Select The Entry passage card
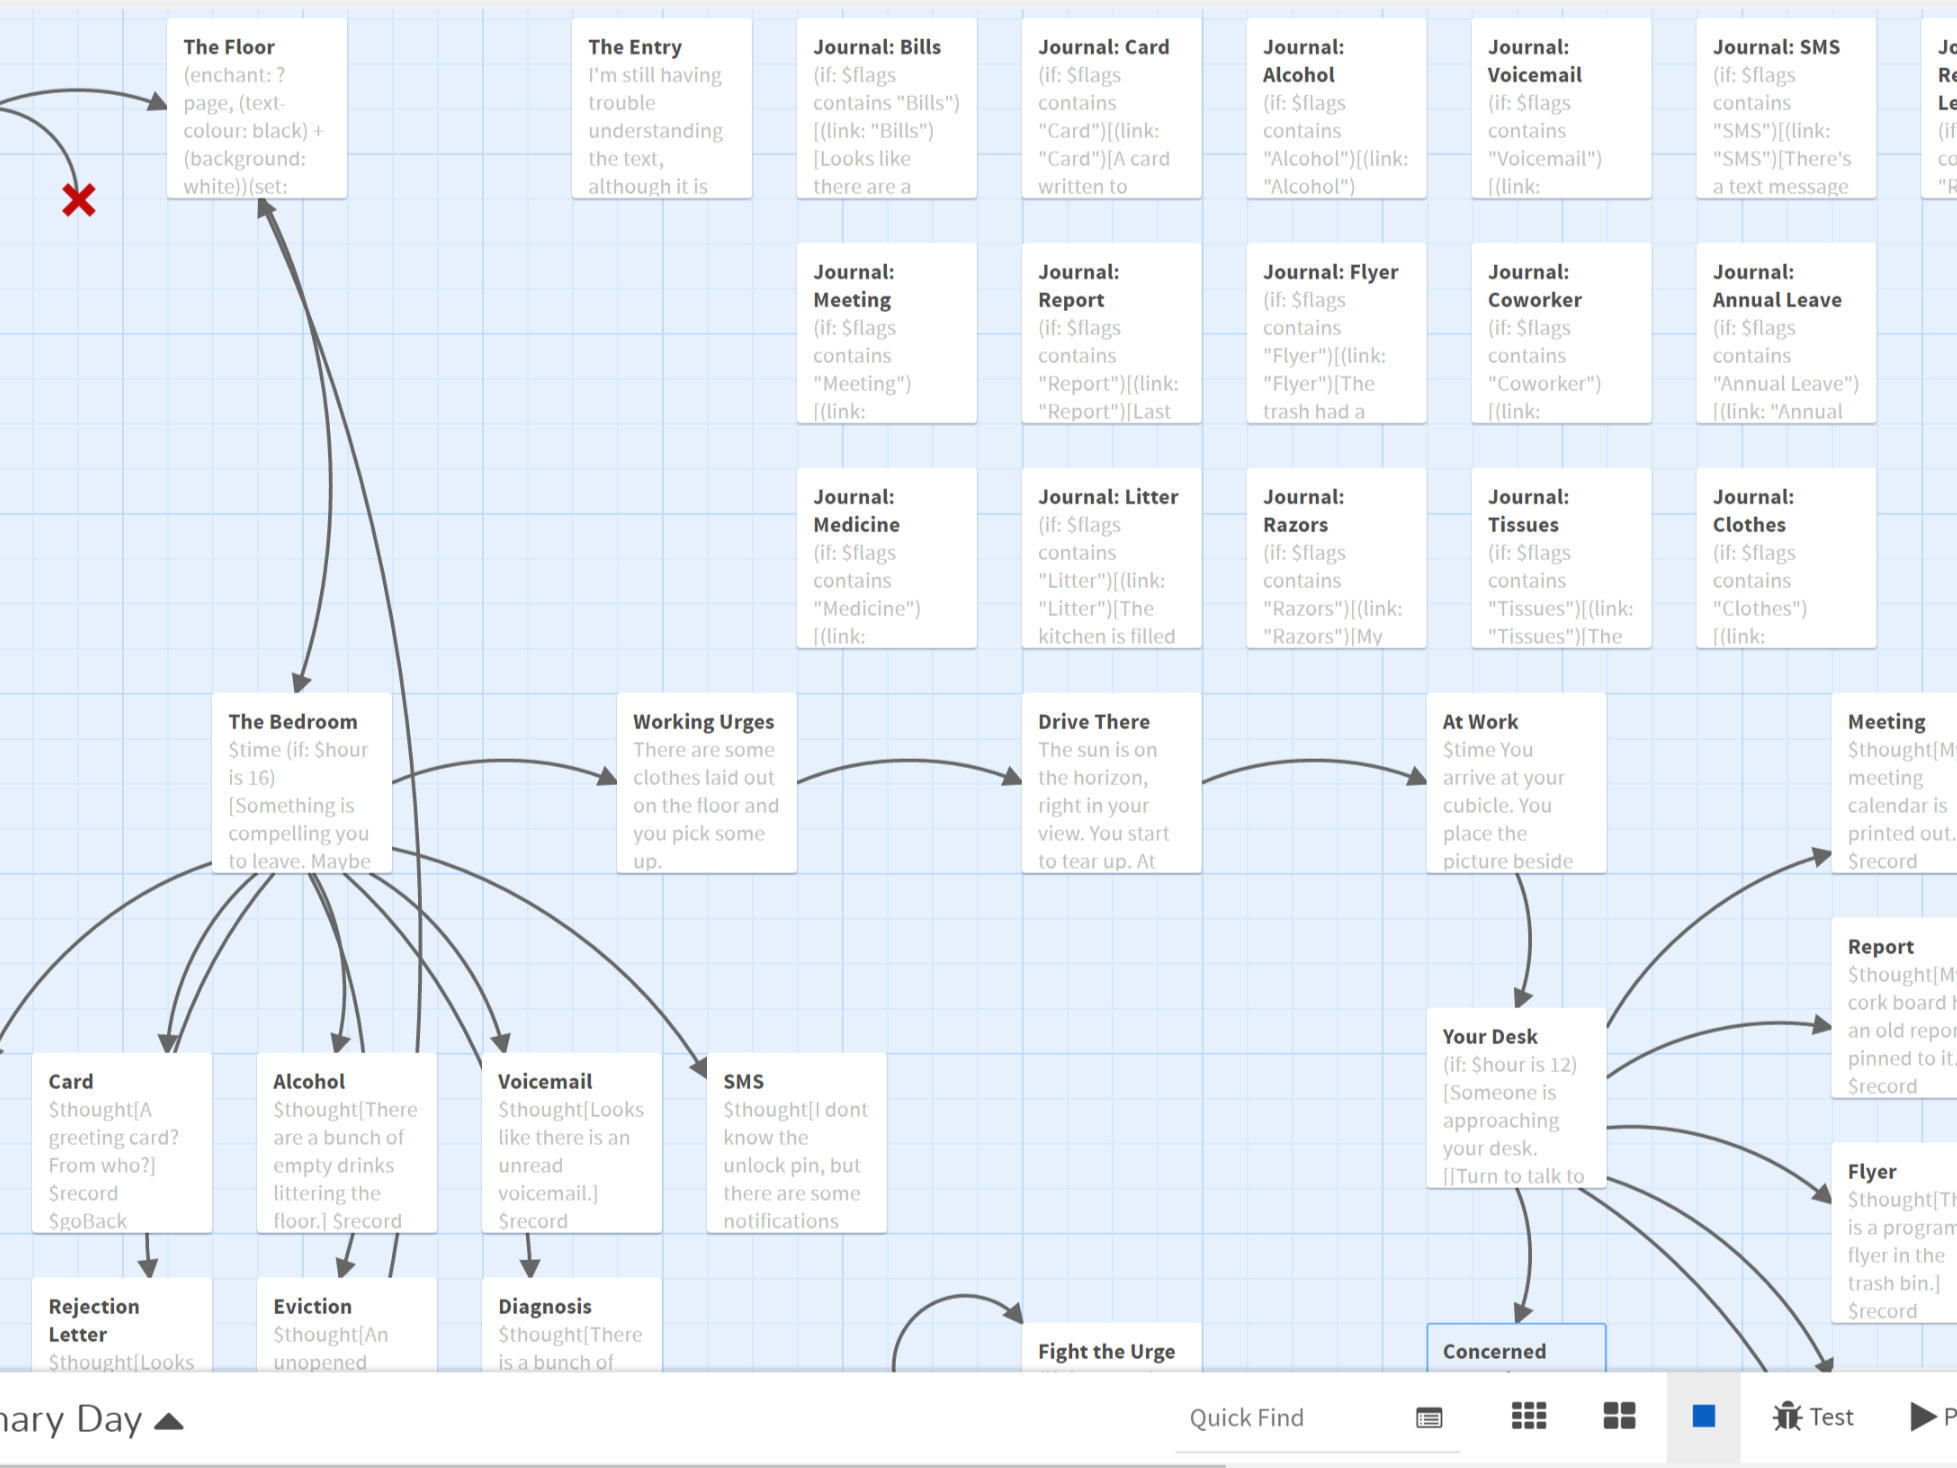1957x1468 pixels. coord(661,108)
